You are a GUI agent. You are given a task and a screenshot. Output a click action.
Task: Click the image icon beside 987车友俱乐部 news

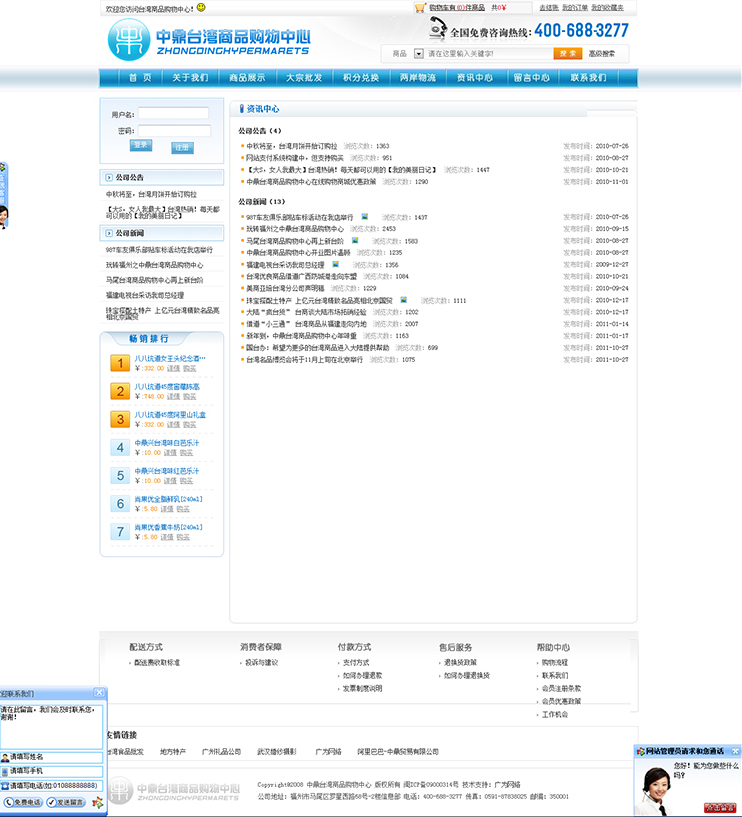tap(365, 216)
